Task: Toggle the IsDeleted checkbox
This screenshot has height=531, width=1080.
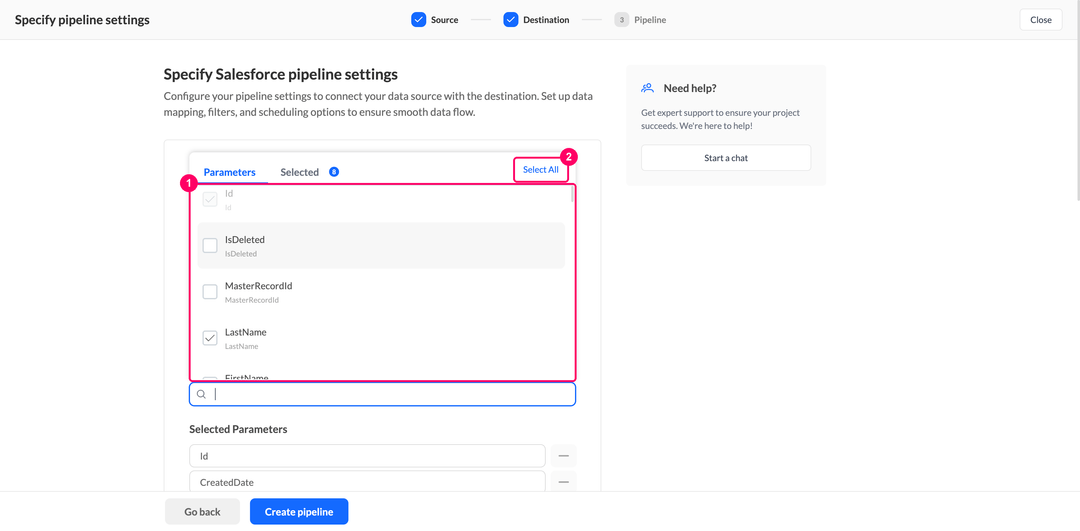Action: pyautogui.click(x=210, y=246)
